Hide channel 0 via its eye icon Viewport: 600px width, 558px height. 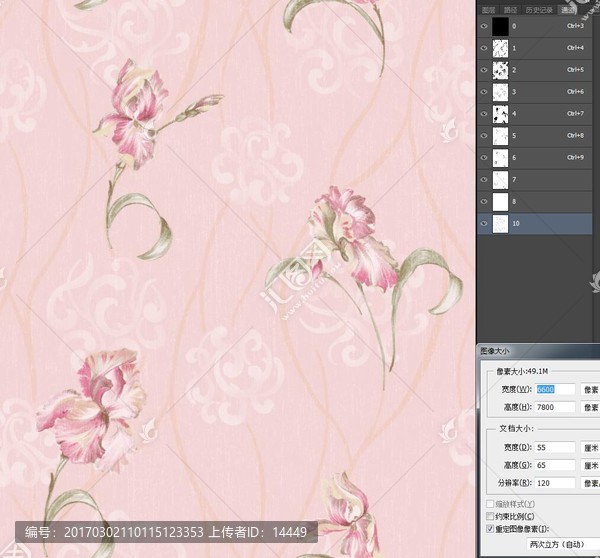point(484,26)
